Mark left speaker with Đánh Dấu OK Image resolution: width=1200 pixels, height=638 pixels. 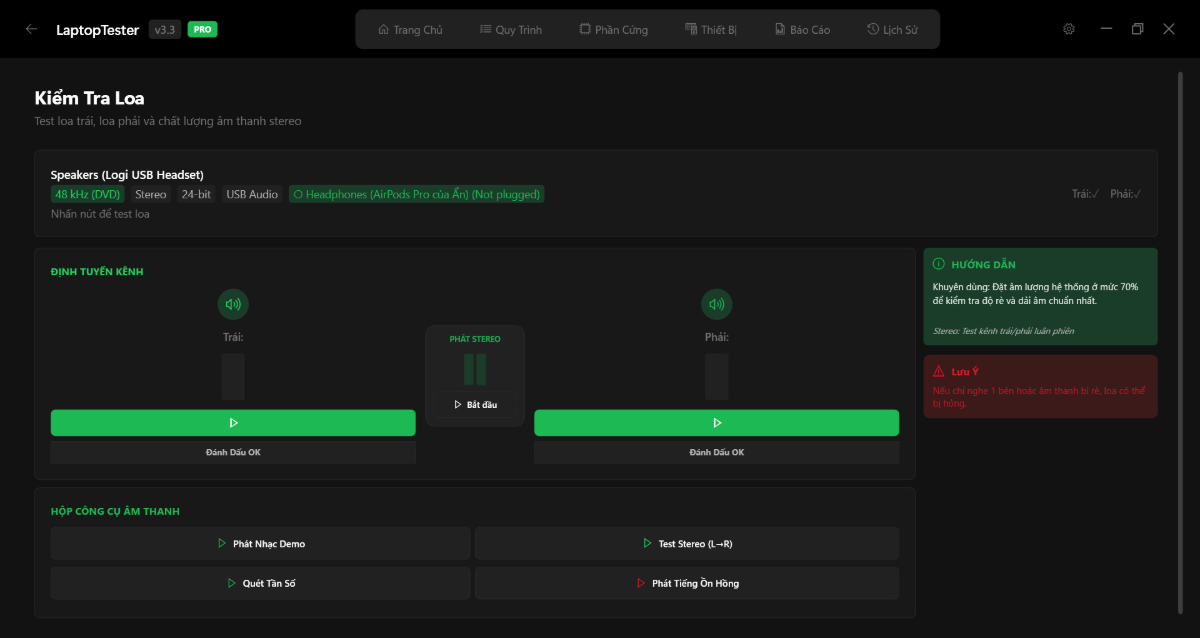[233, 452]
